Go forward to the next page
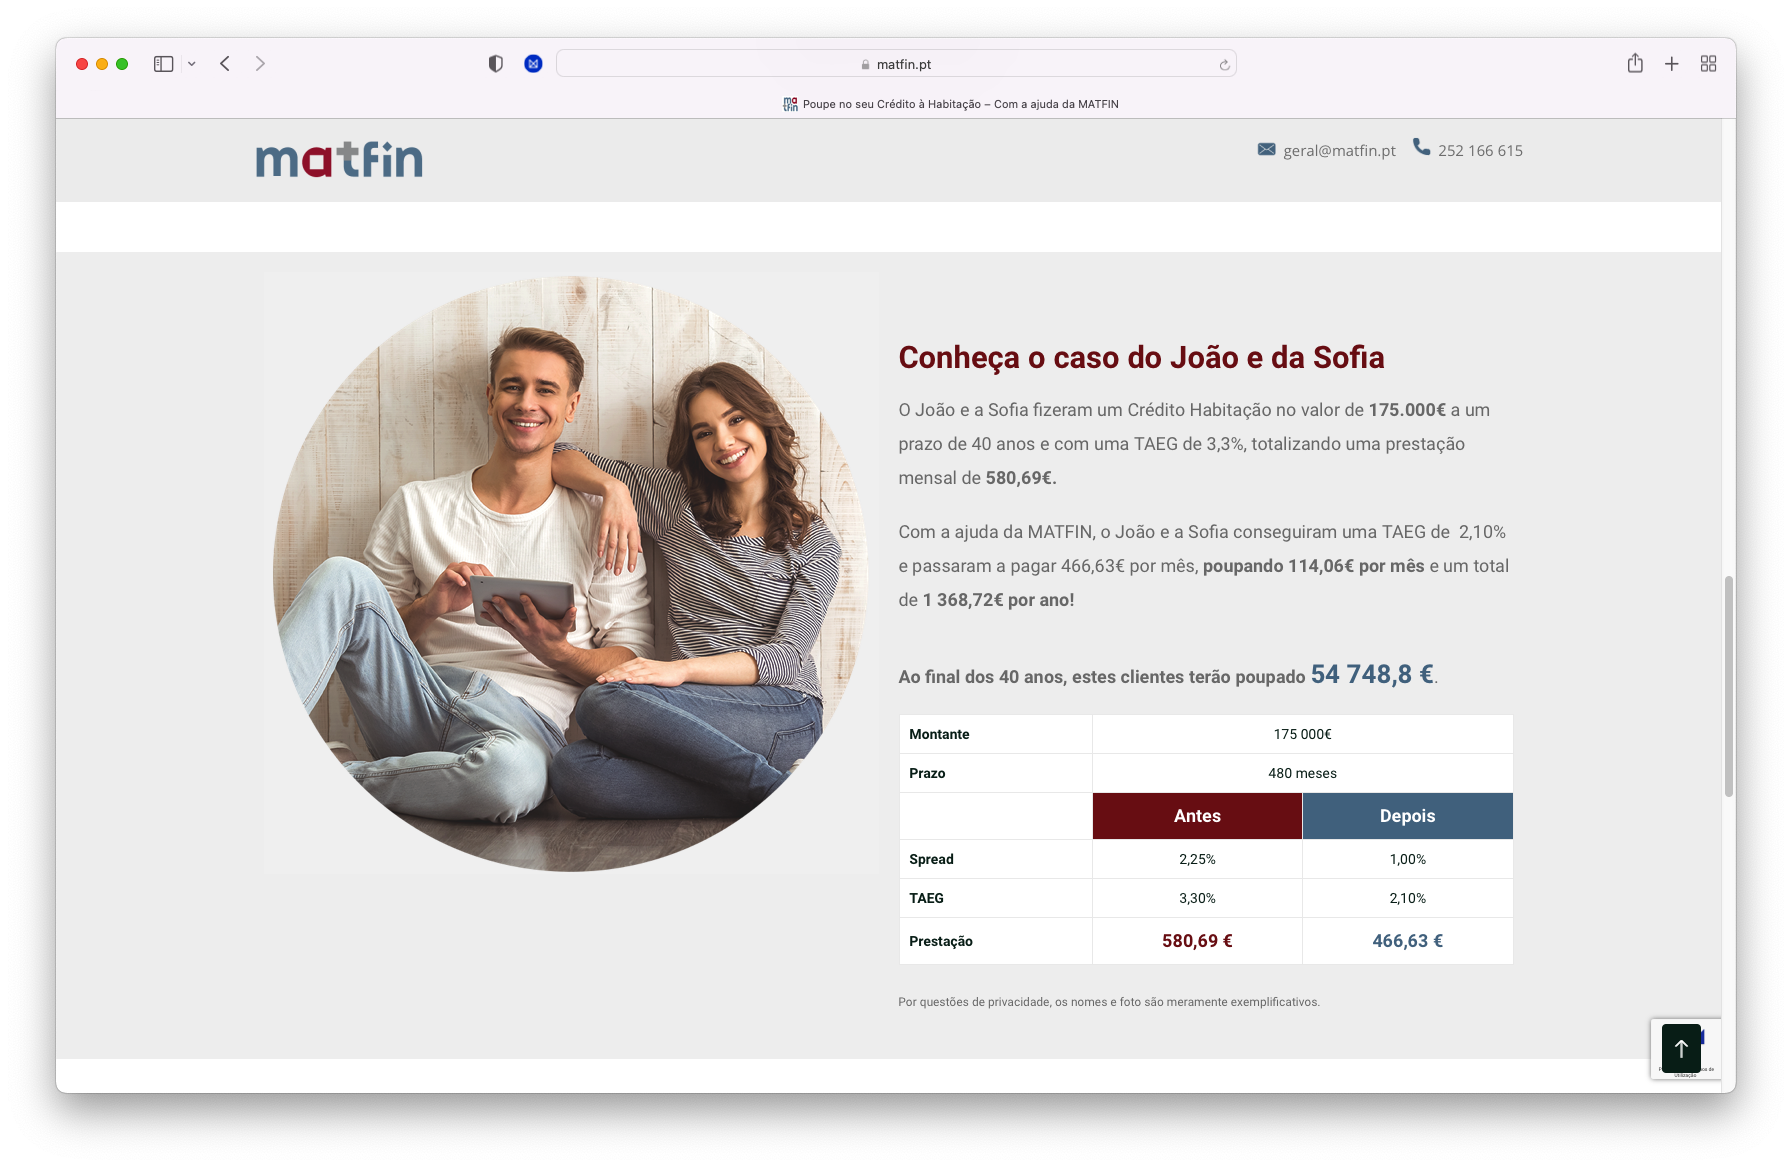 (x=260, y=64)
